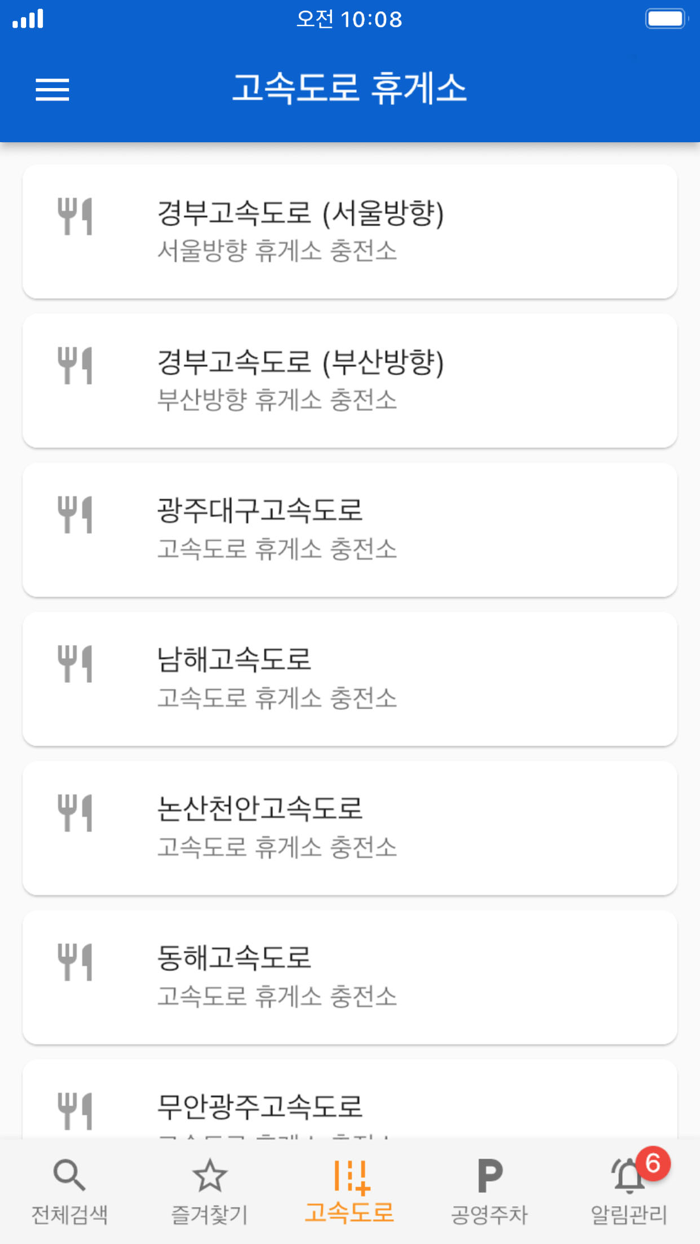Tap the rest stop icon beside 무안광주고속도로

[74, 1110]
